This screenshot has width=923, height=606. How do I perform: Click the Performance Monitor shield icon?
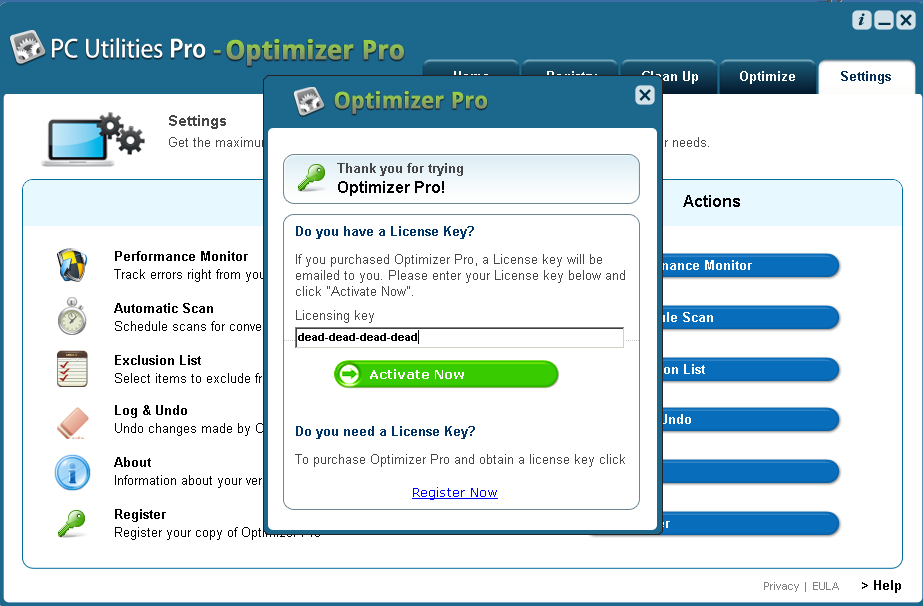72,265
